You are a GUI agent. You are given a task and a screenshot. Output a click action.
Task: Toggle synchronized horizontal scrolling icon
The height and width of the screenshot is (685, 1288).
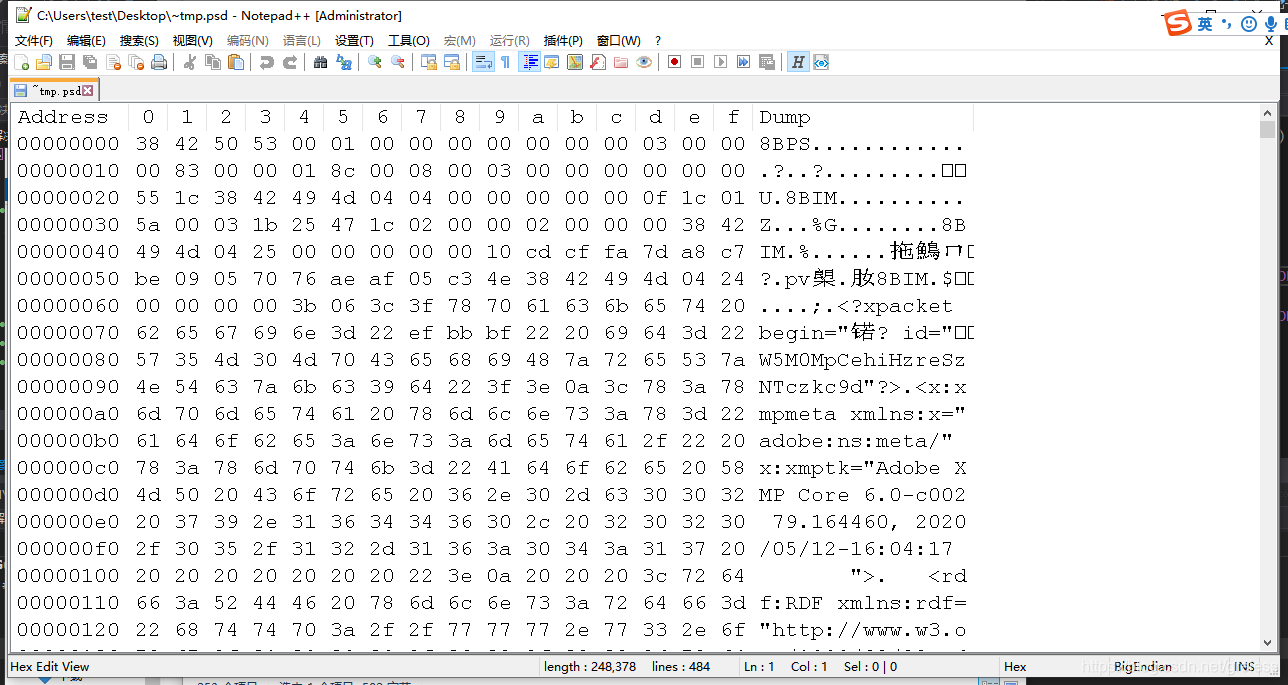(x=452, y=62)
